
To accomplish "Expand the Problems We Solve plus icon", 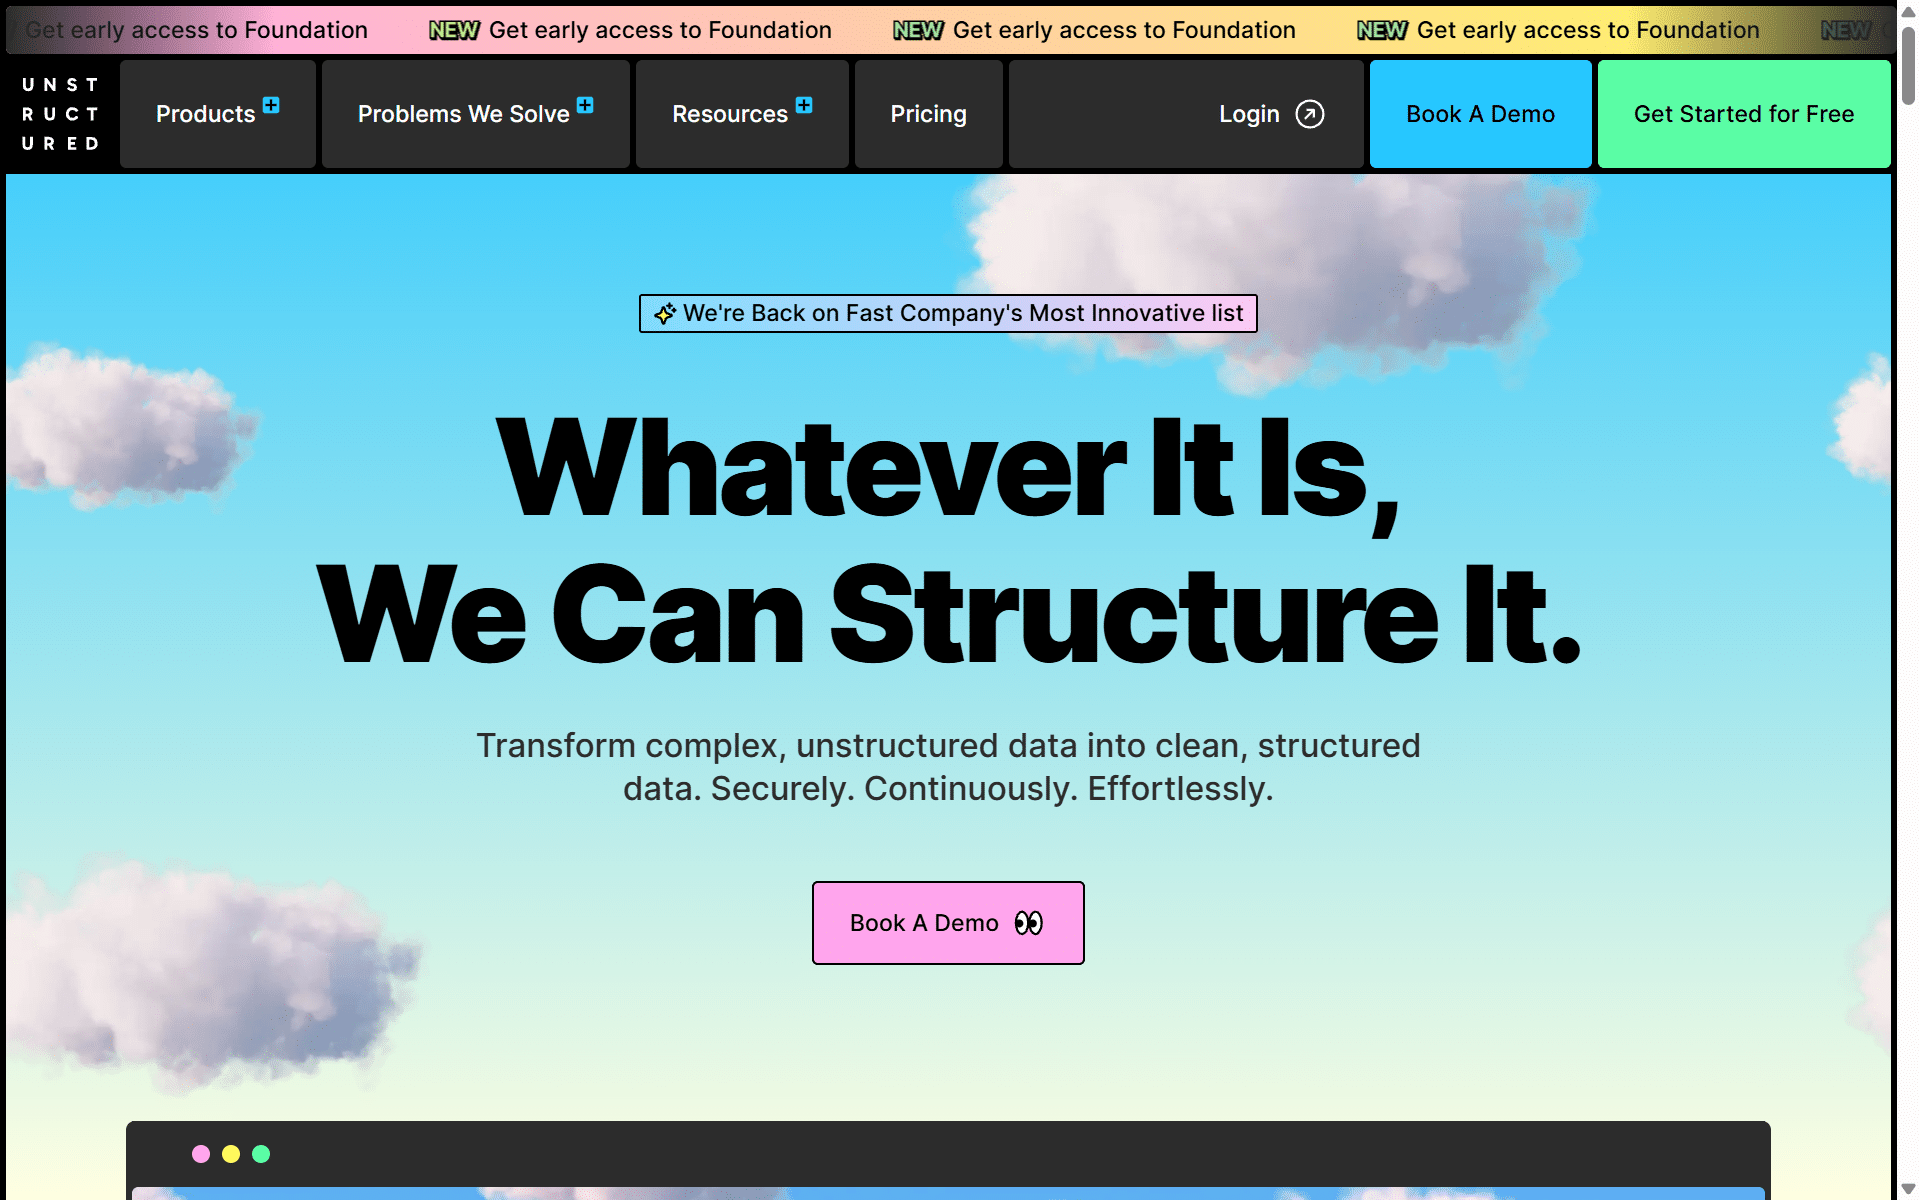I will pos(585,105).
